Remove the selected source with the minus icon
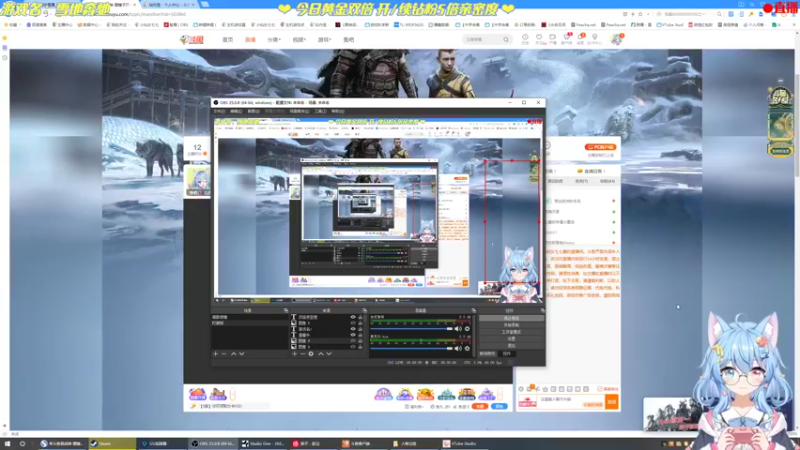The image size is (800, 450). tap(303, 354)
